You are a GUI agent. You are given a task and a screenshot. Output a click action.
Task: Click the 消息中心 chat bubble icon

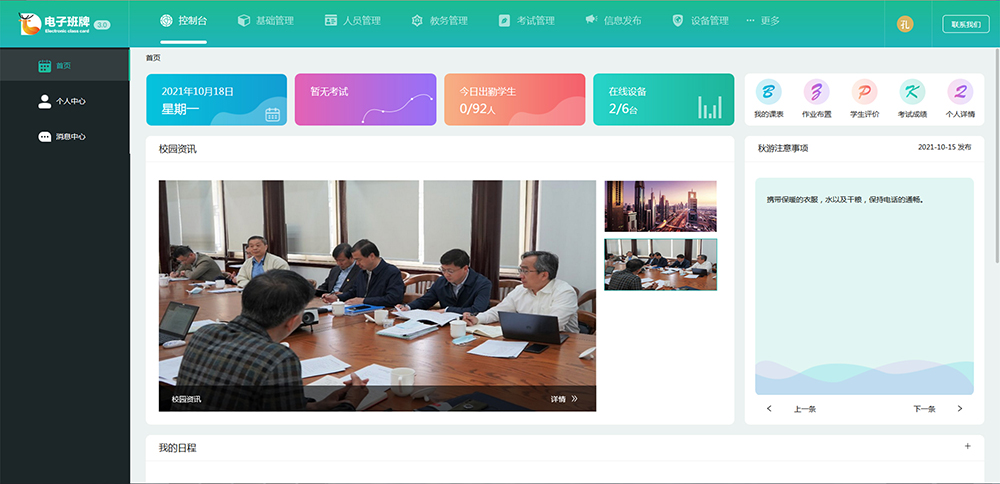click(x=45, y=136)
